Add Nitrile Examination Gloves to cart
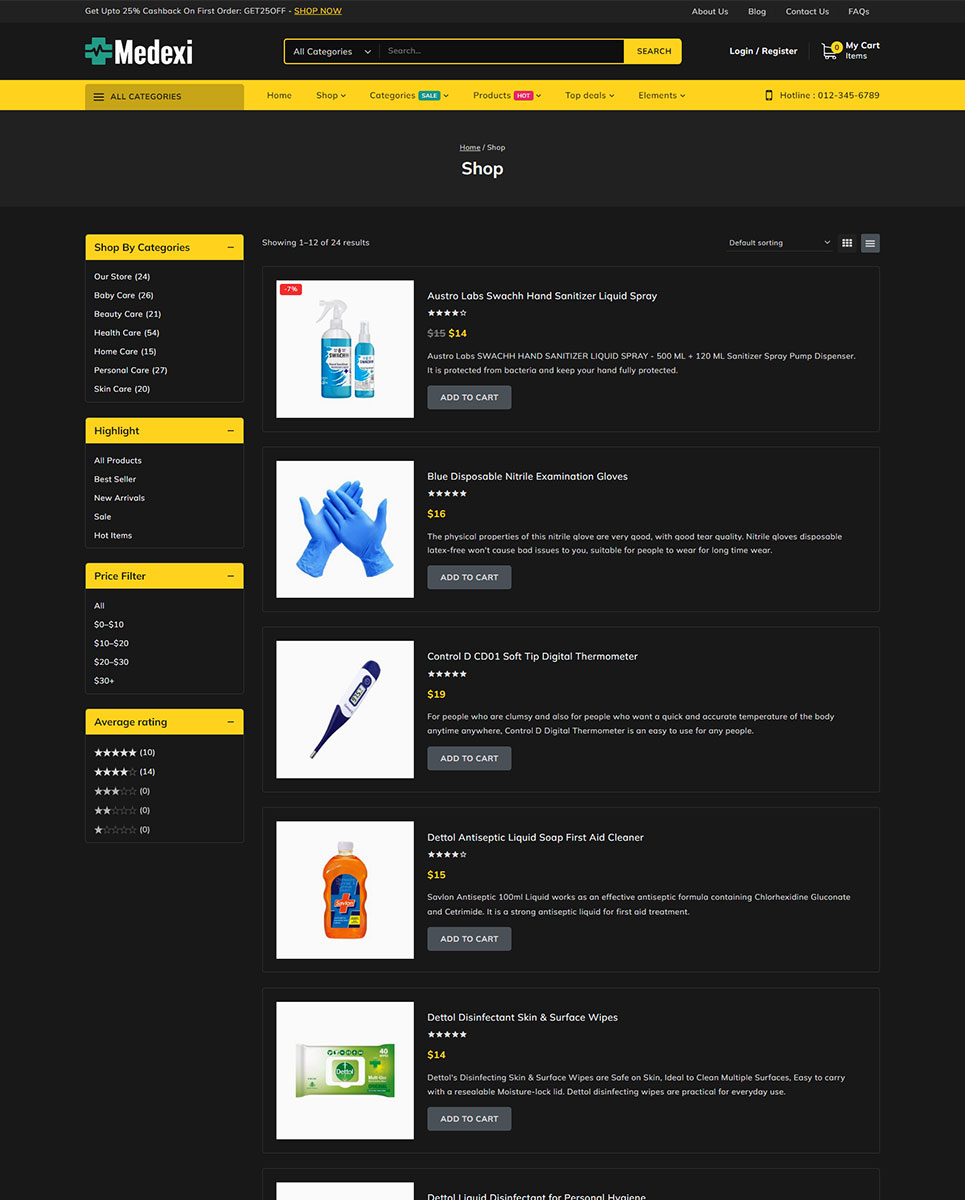This screenshot has width=965, height=1200. coord(469,578)
